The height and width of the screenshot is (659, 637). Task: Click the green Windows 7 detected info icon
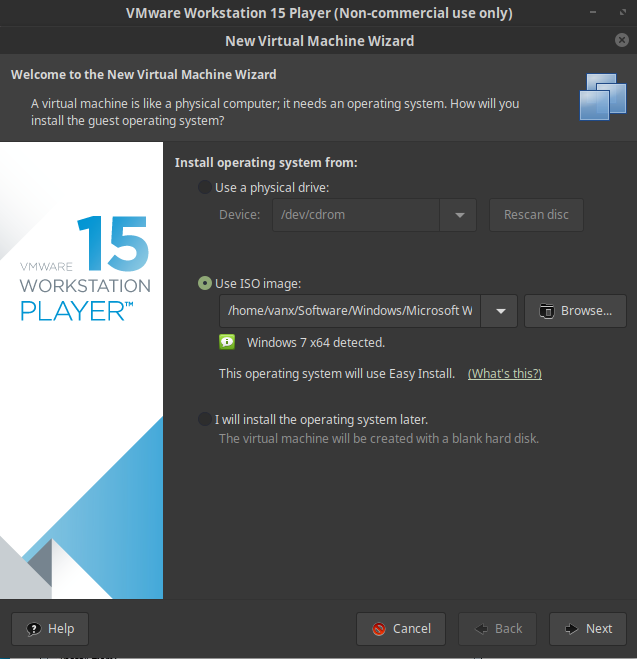227,342
